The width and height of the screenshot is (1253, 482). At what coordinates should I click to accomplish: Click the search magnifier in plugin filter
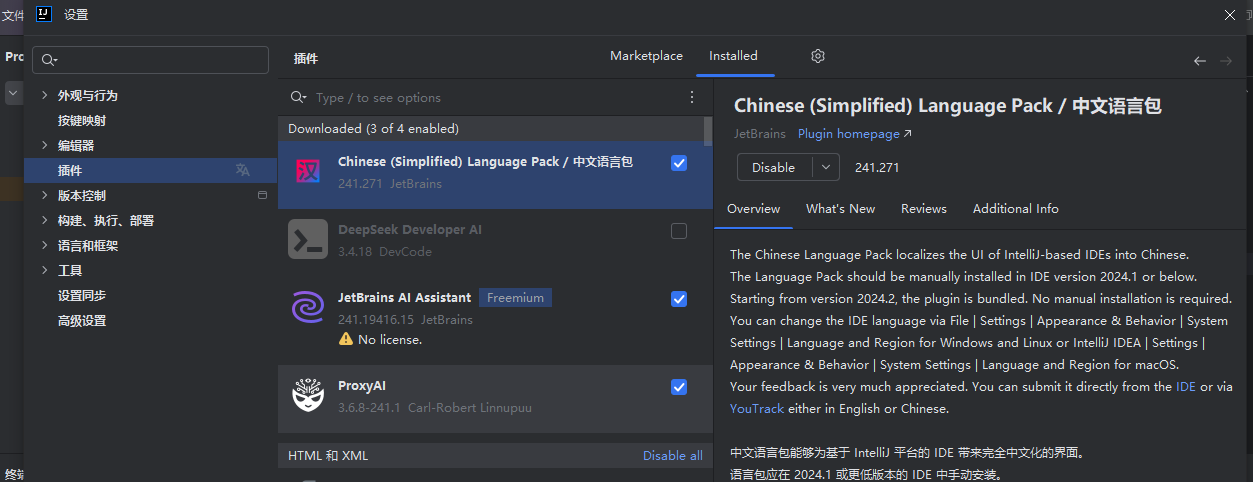pos(298,97)
